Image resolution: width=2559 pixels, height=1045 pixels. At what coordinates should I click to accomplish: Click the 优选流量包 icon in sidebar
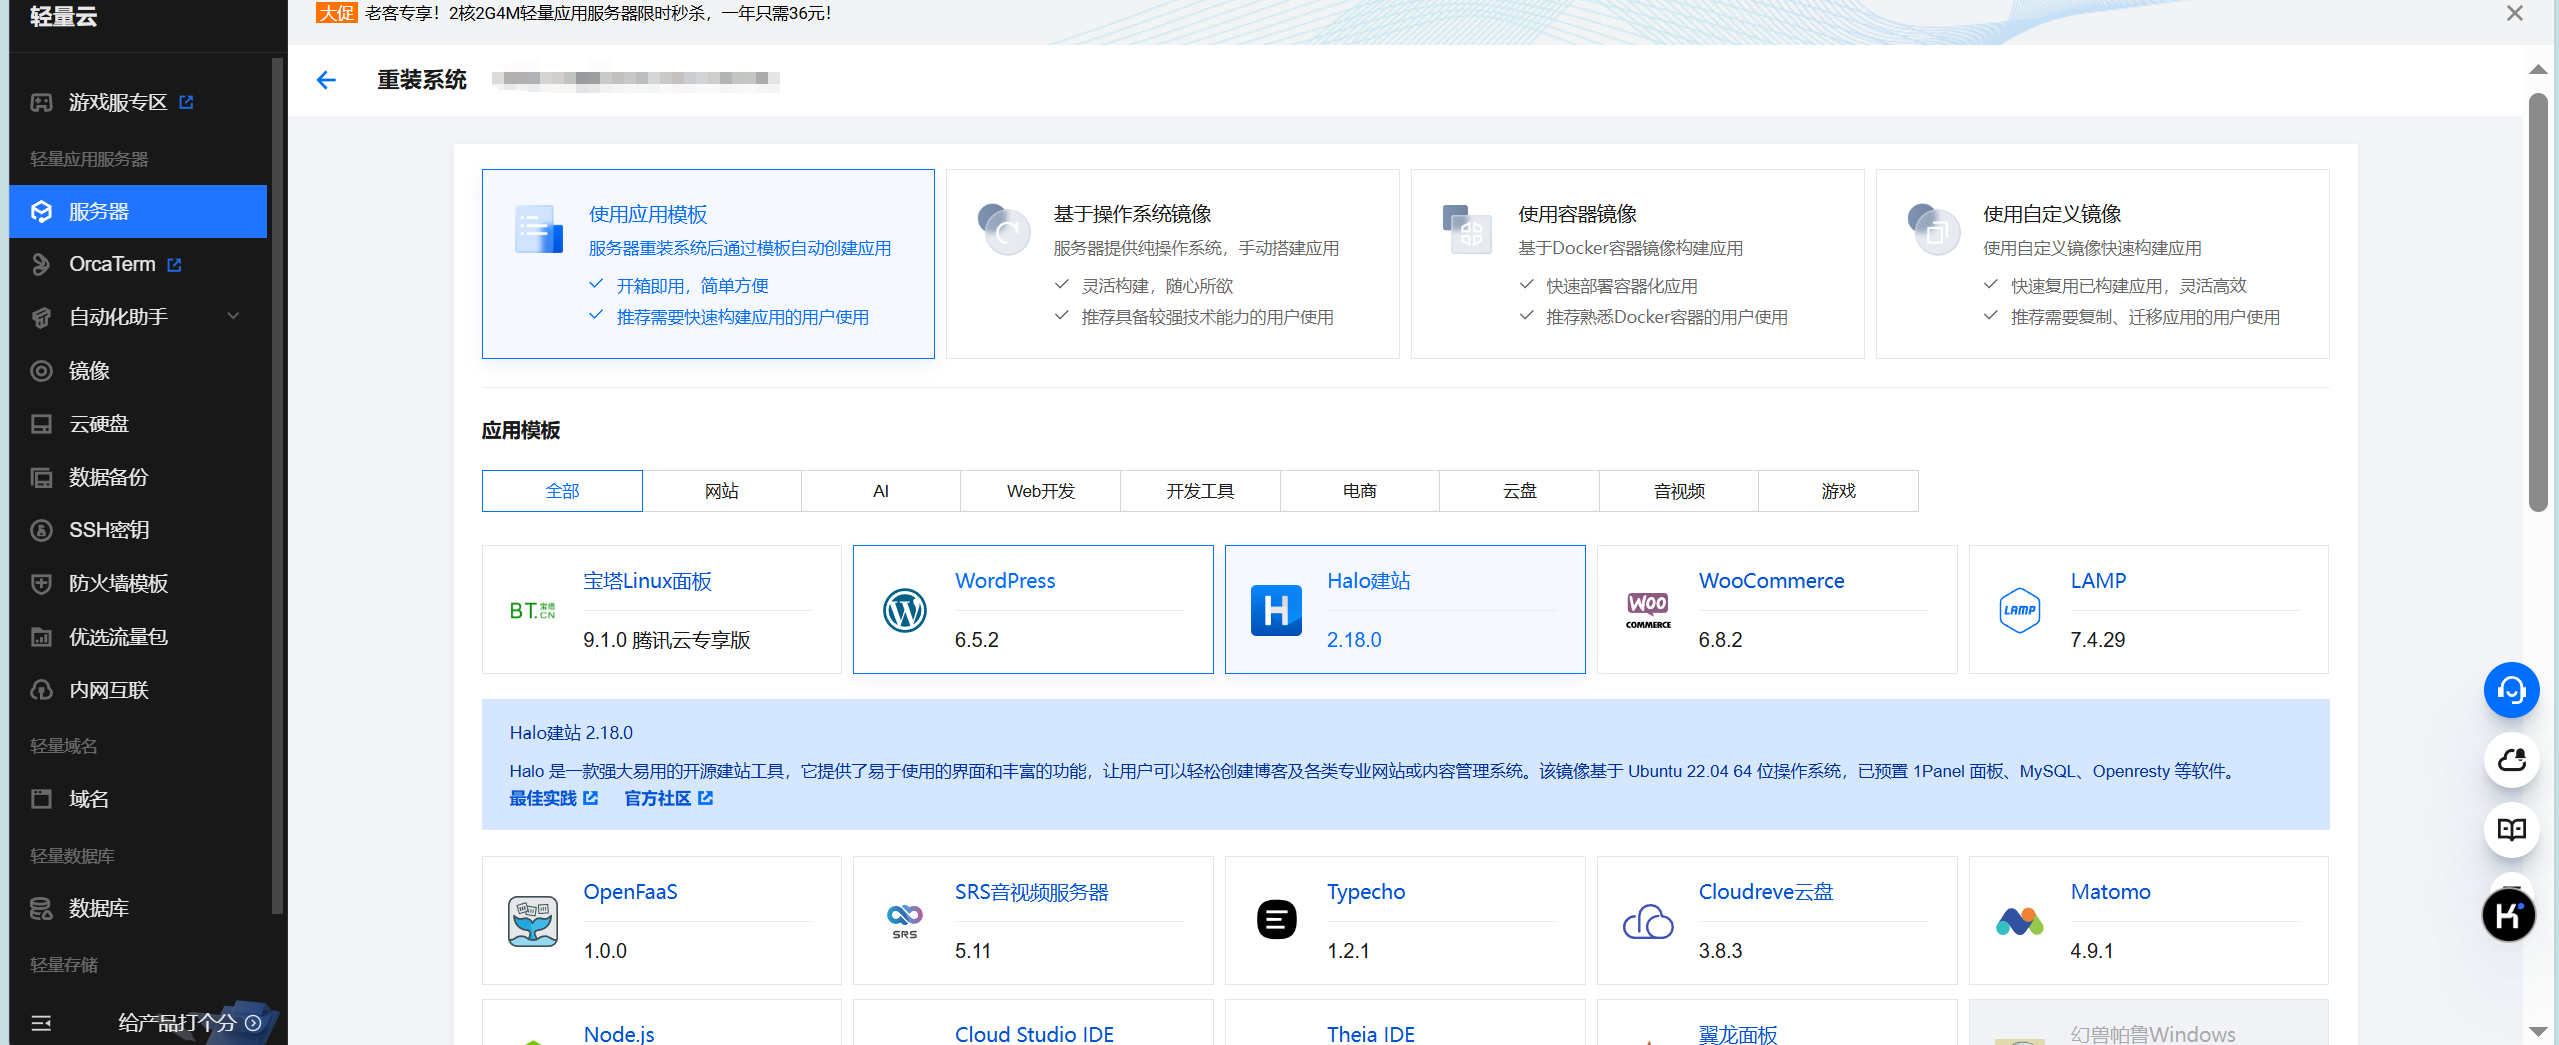point(41,637)
